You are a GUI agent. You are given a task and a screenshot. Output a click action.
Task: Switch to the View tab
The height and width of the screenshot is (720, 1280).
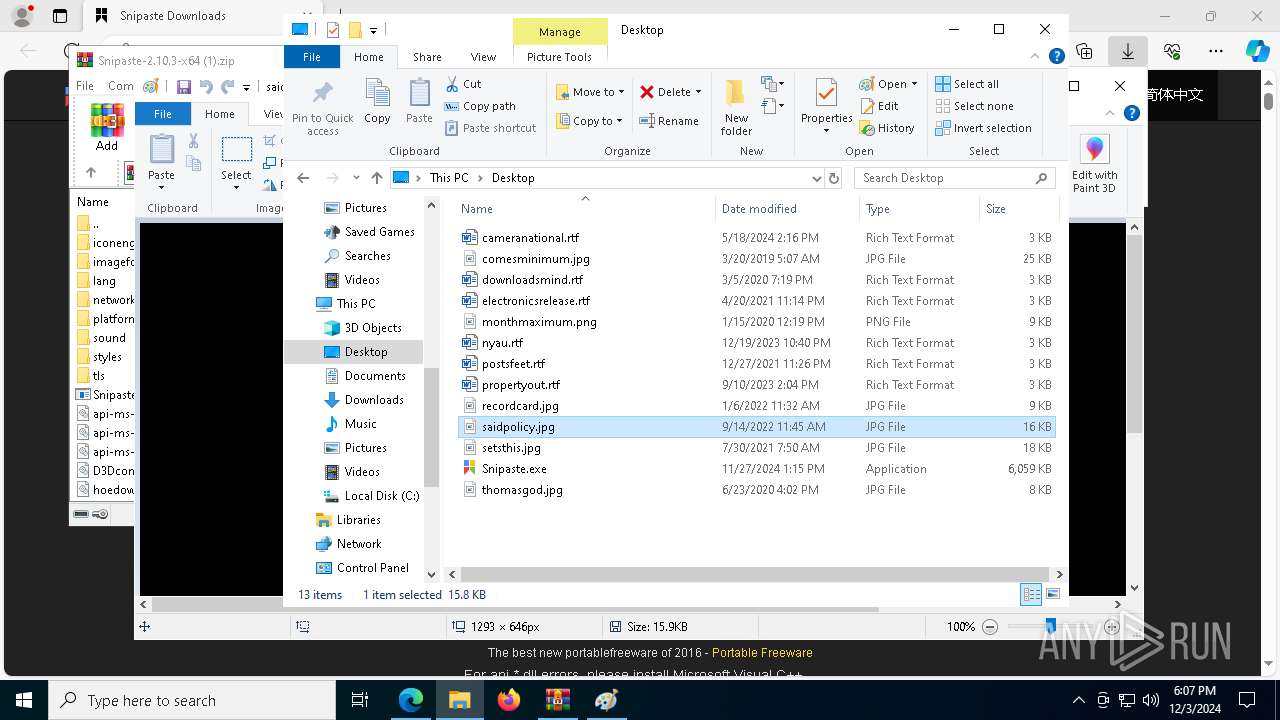[483, 57]
